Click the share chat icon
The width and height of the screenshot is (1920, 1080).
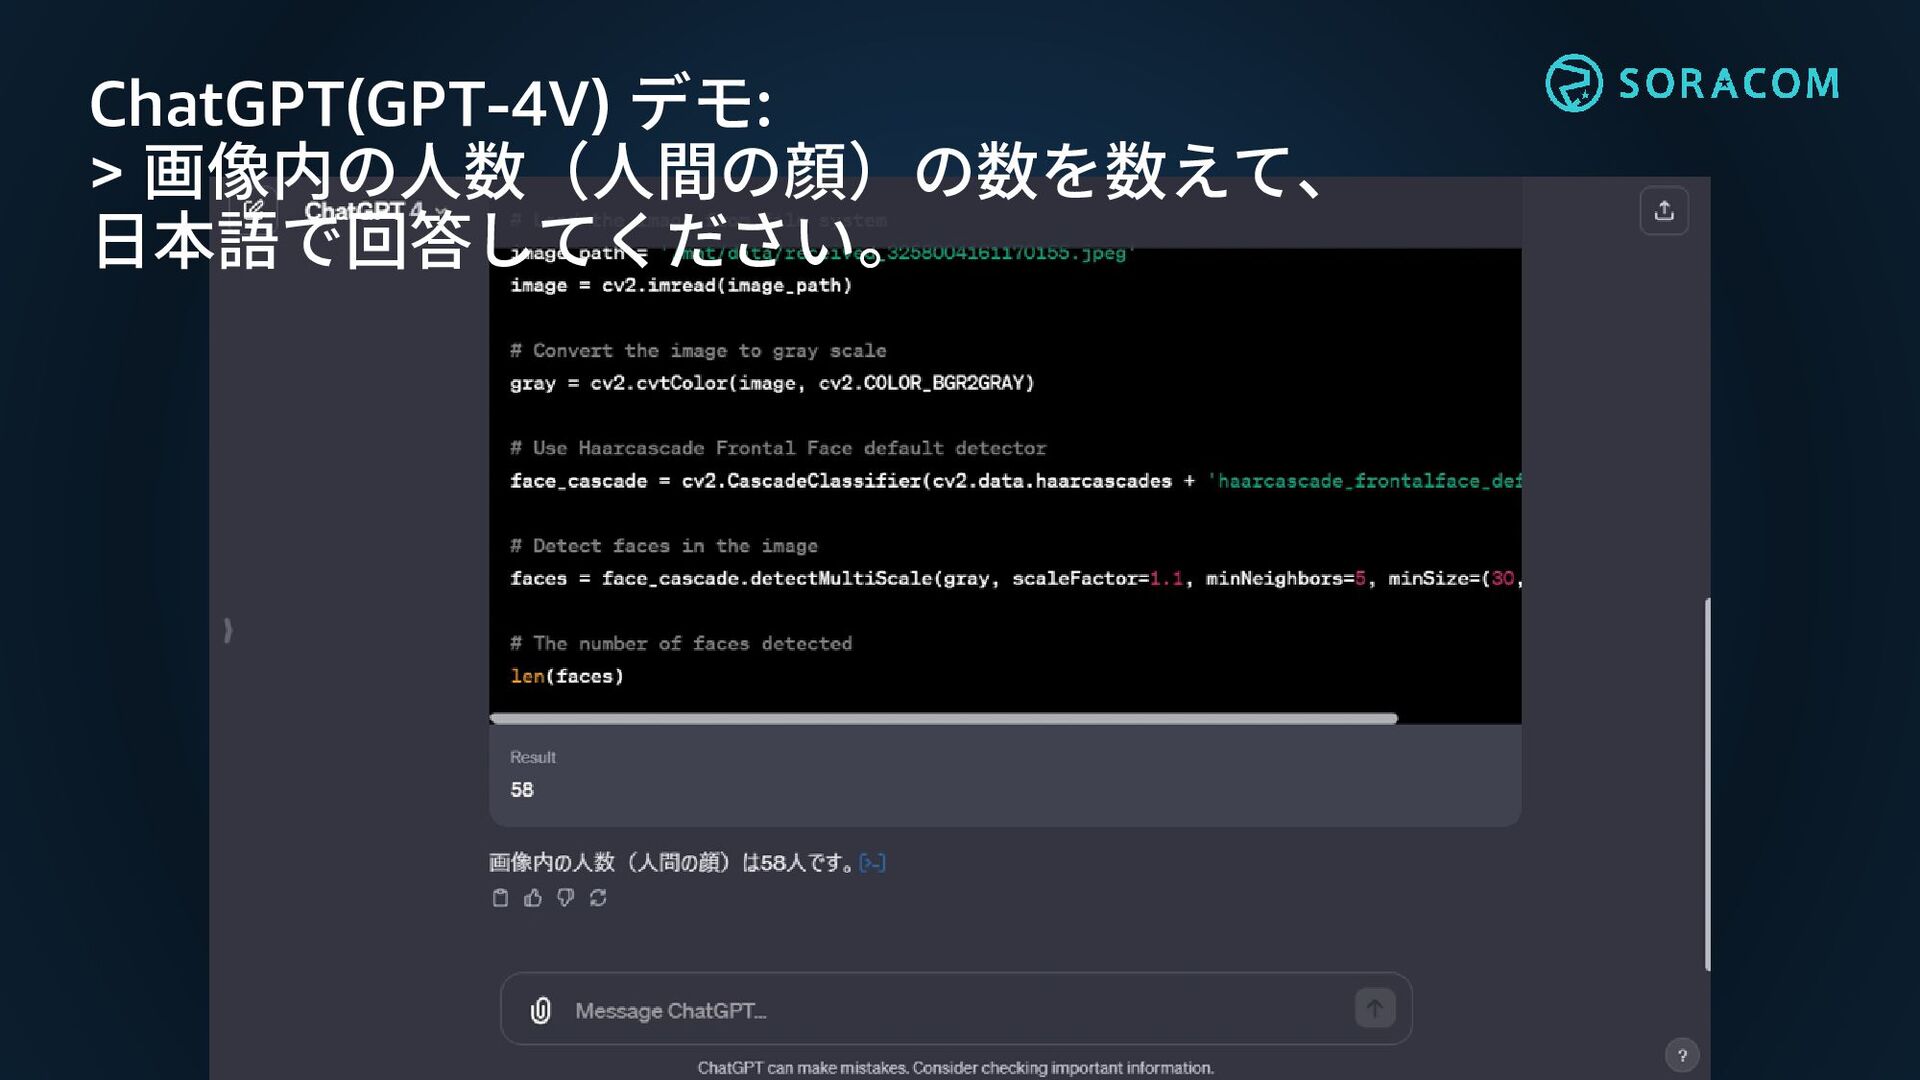(x=1664, y=211)
